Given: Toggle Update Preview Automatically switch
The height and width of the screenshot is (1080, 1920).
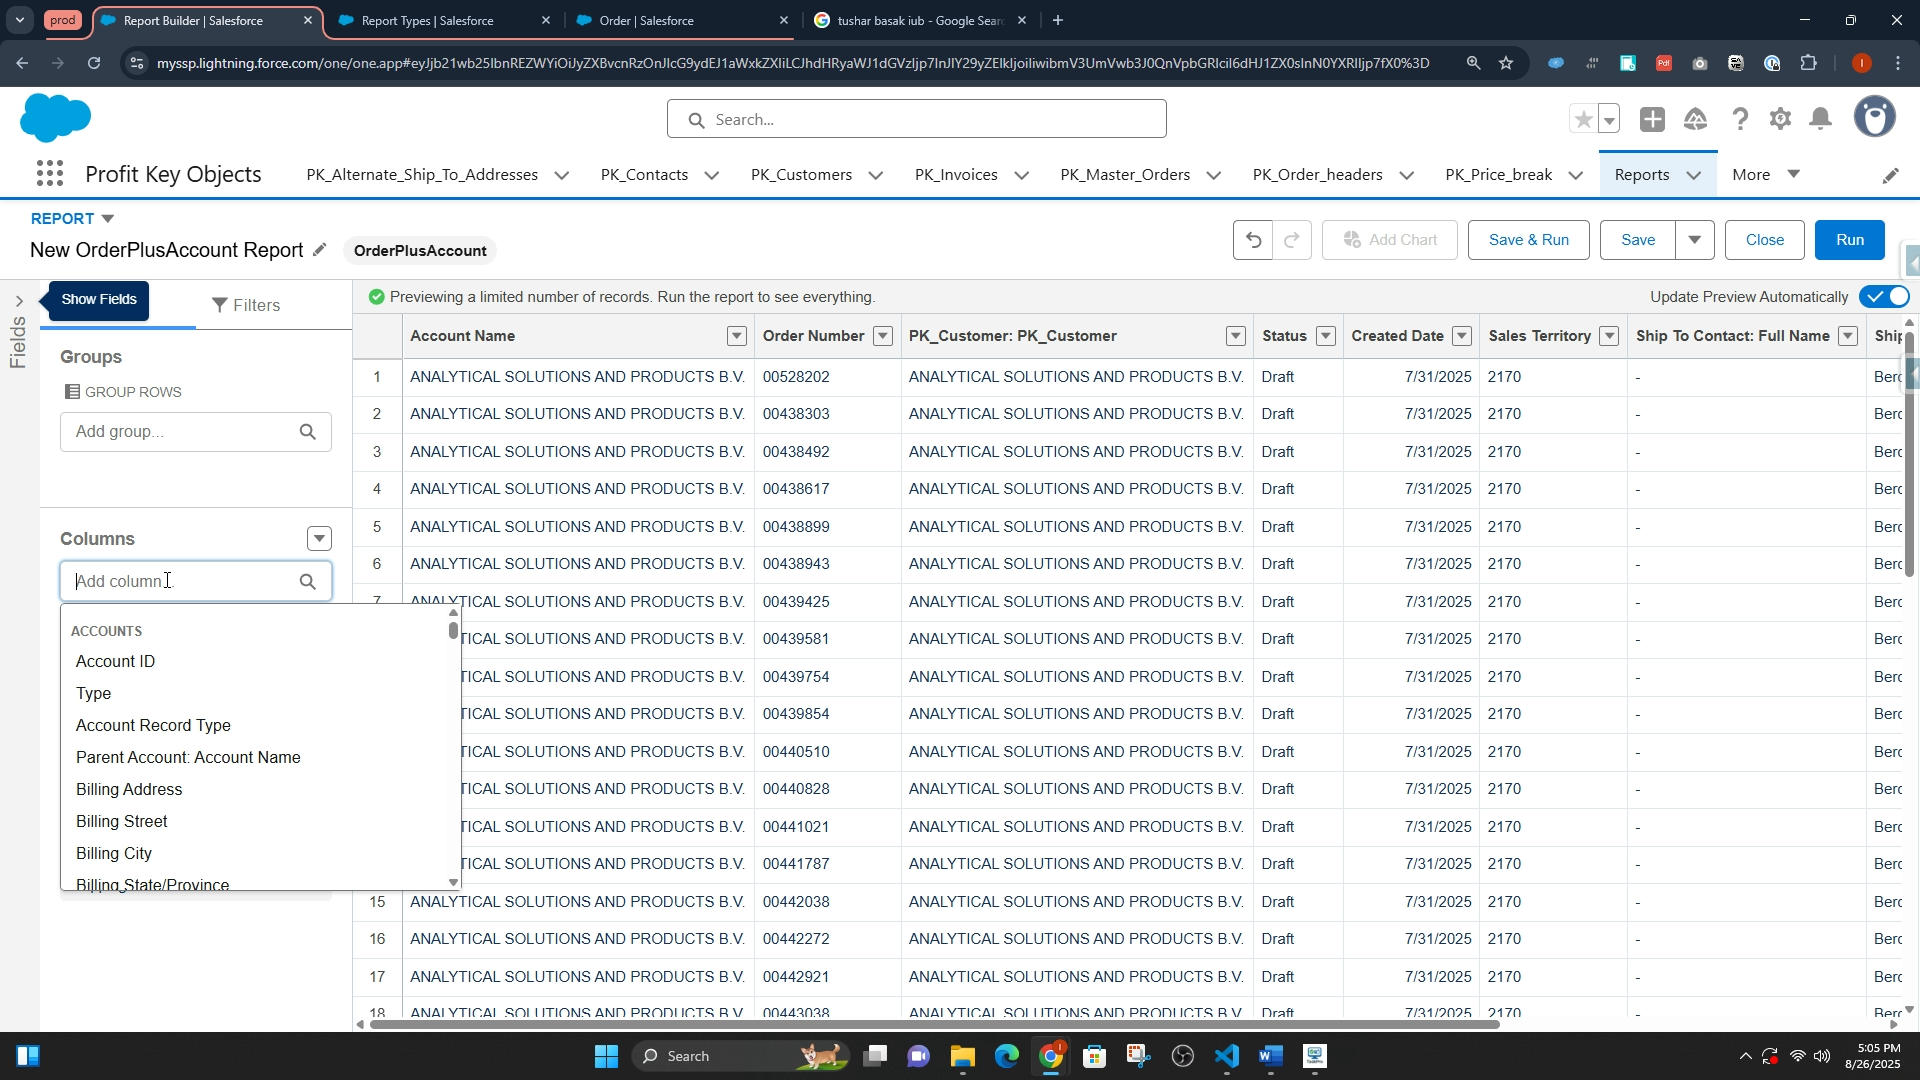Looking at the screenshot, I should [x=1886, y=297].
